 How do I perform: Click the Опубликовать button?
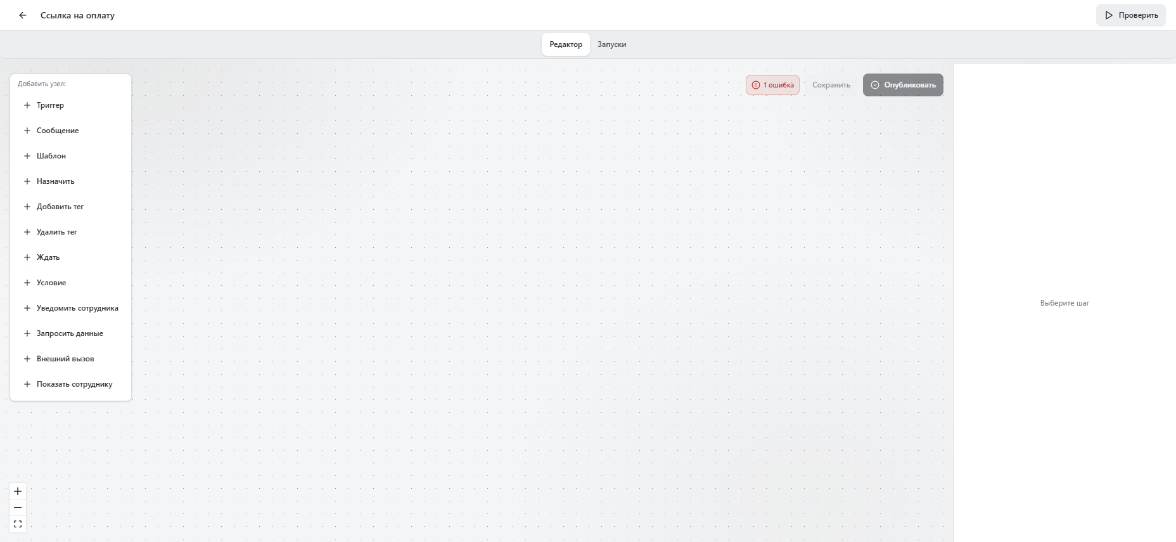click(x=903, y=85)
